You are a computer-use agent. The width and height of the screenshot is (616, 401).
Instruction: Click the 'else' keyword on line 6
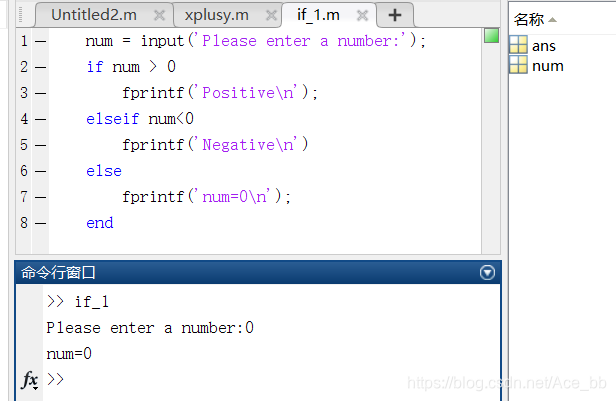pyautogui.click(x=104, y=171)
